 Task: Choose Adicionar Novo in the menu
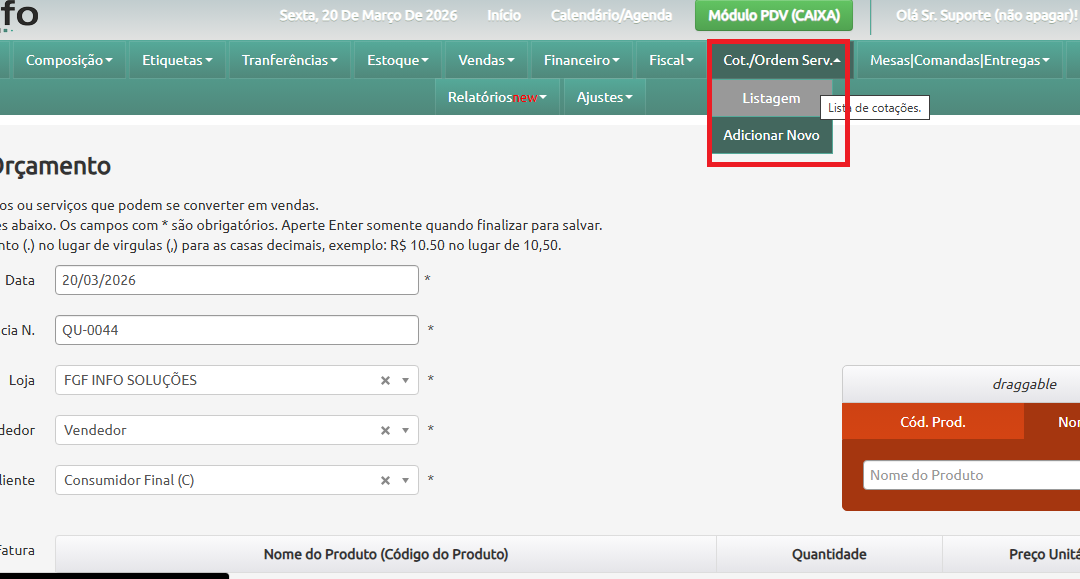click(x=770, y=135)
